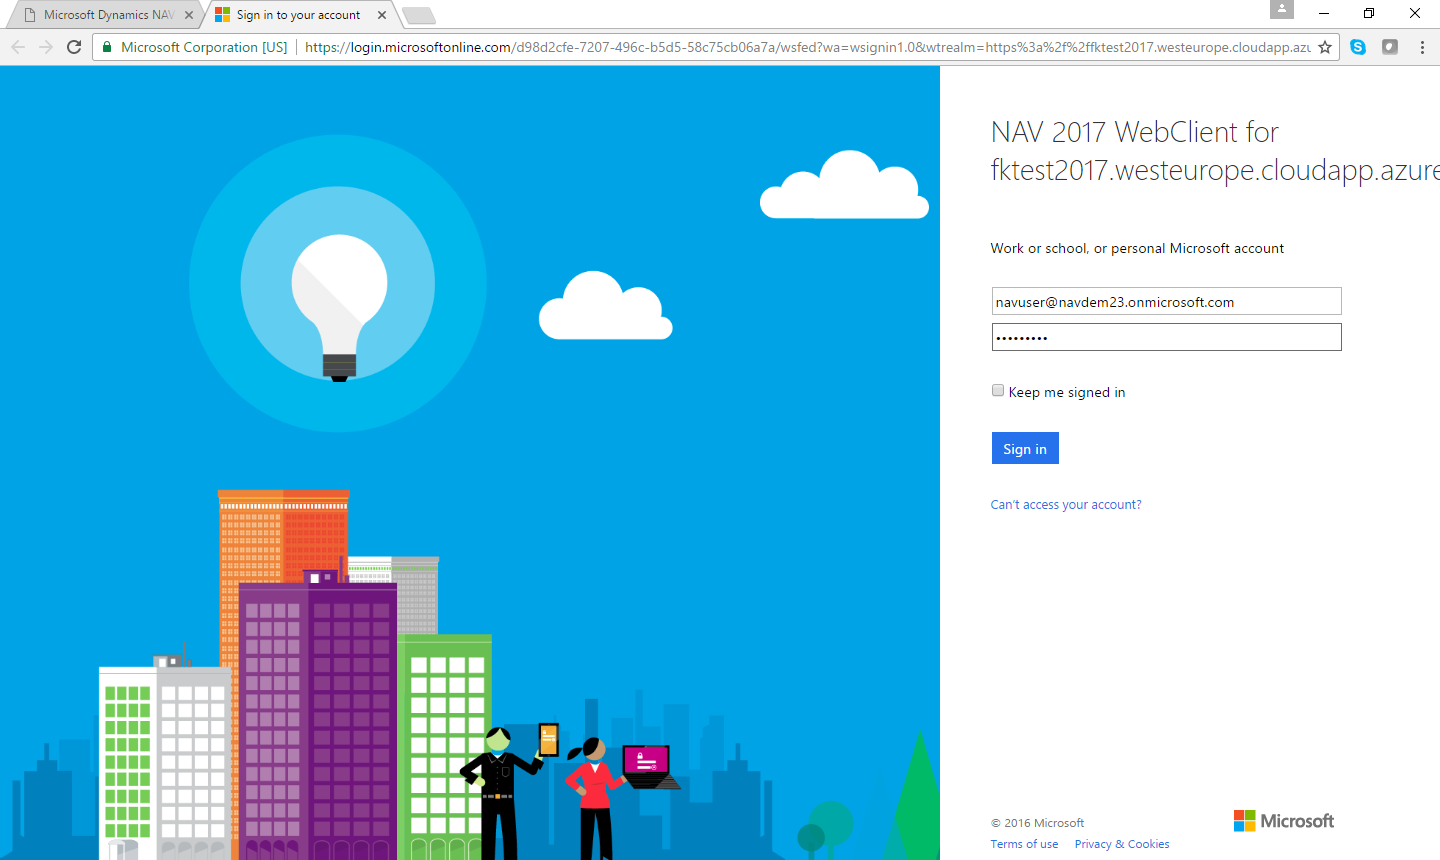Click the Chrome profile avatar icon

tap(1282, 10)
